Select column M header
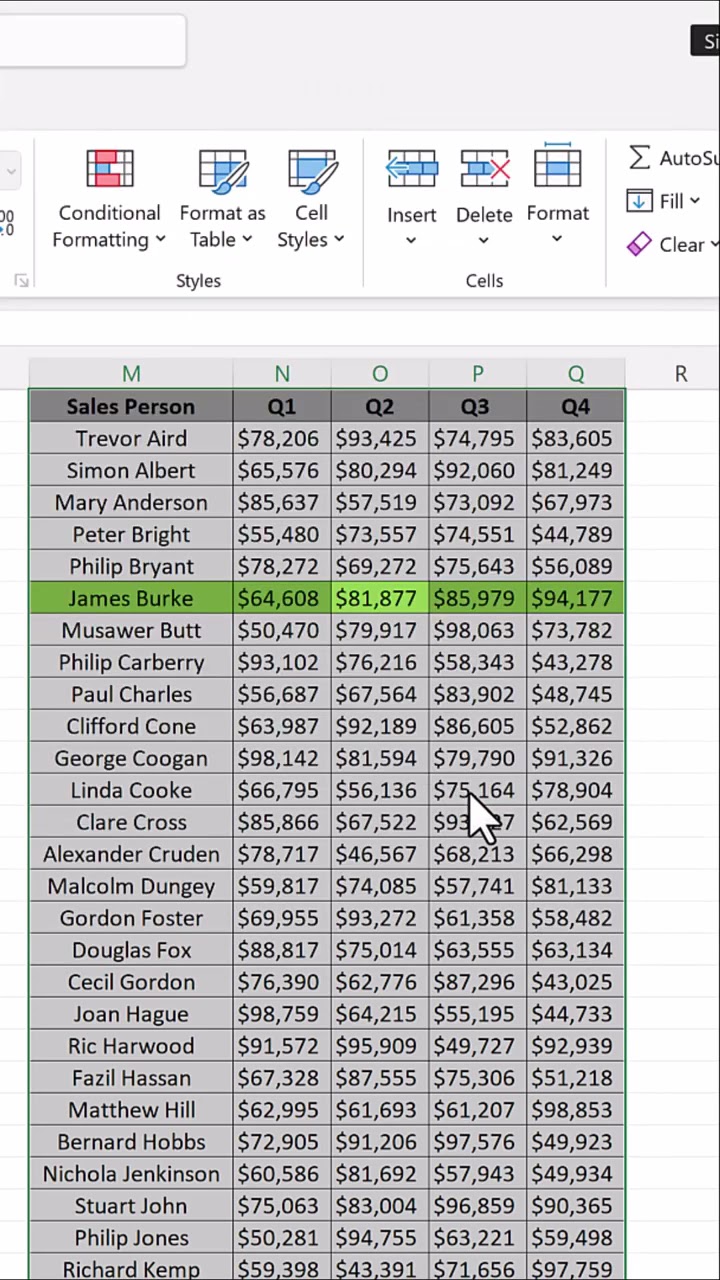This screenshot has width=720, height=1280. tap(131, 374)
